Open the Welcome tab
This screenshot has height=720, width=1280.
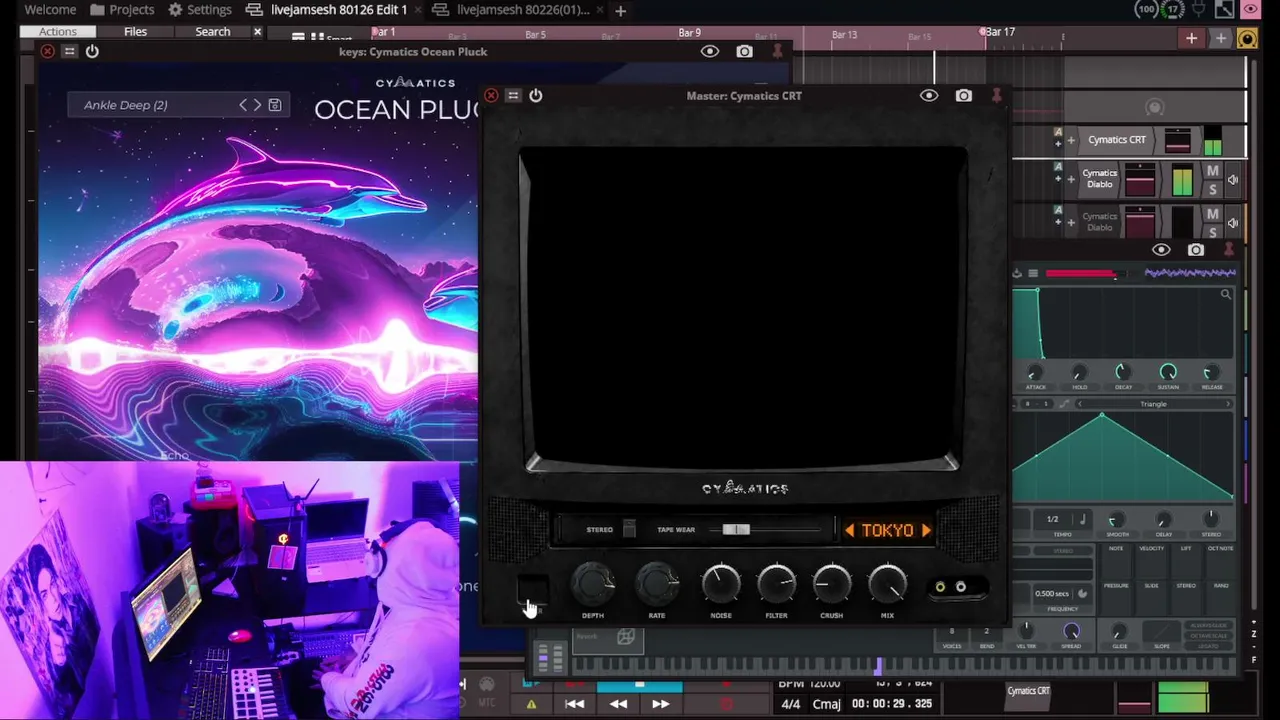[50, 10]
